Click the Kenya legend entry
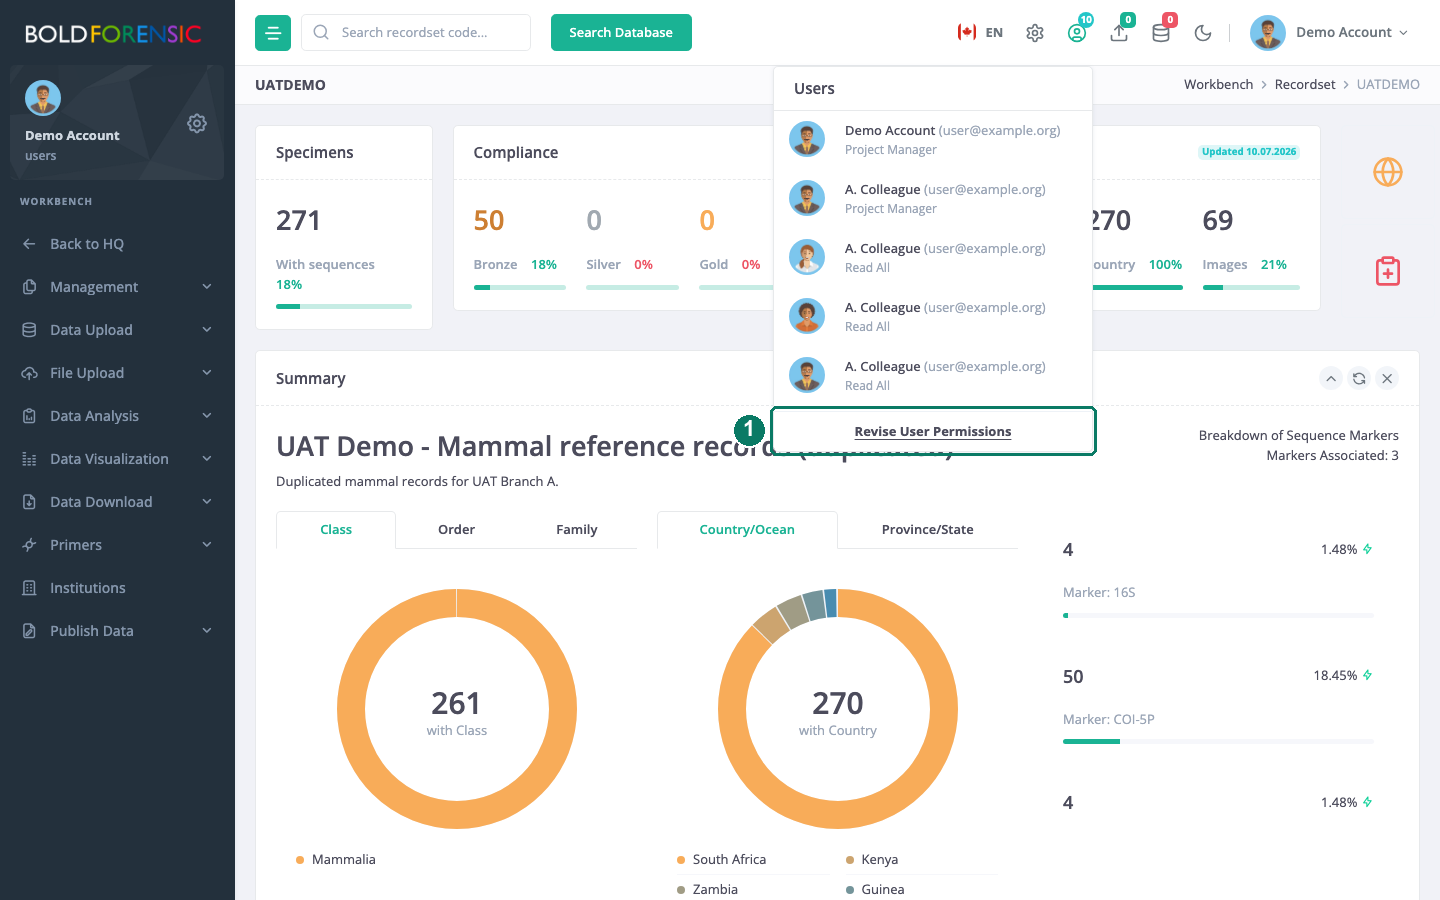 click(872, 860)
